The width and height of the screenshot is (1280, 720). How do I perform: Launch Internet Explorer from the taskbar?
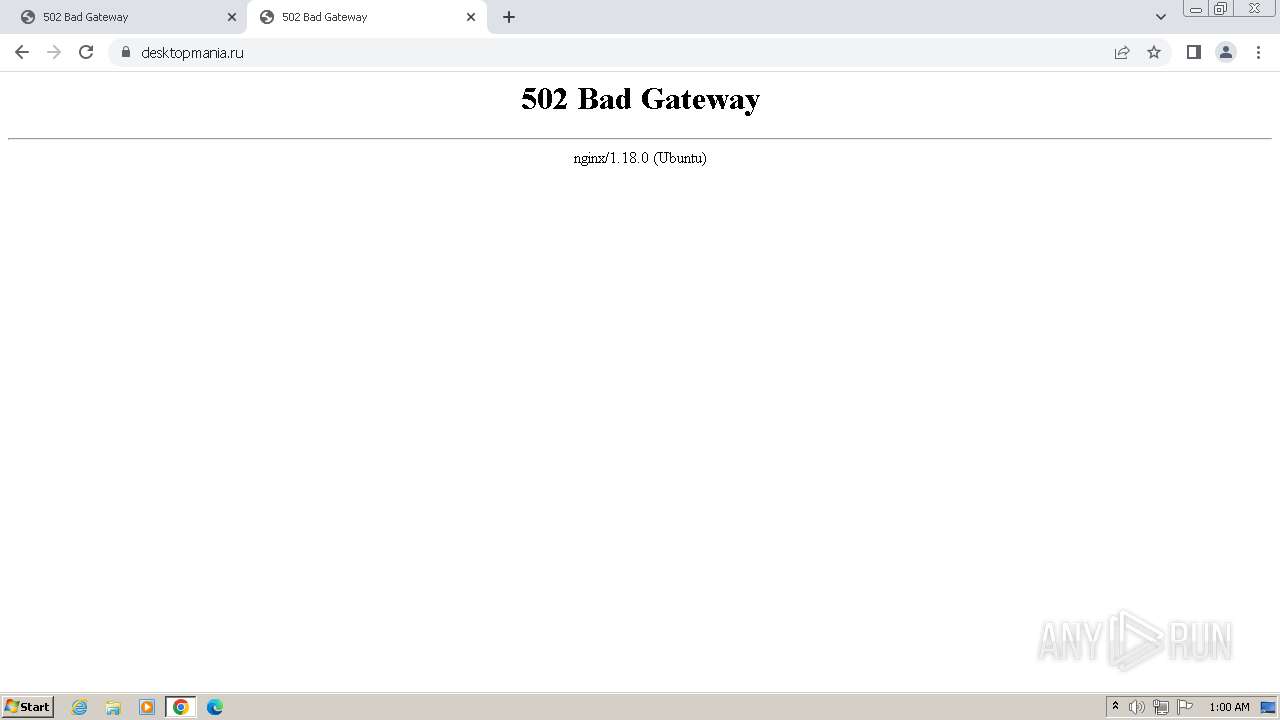coord(80,707)
